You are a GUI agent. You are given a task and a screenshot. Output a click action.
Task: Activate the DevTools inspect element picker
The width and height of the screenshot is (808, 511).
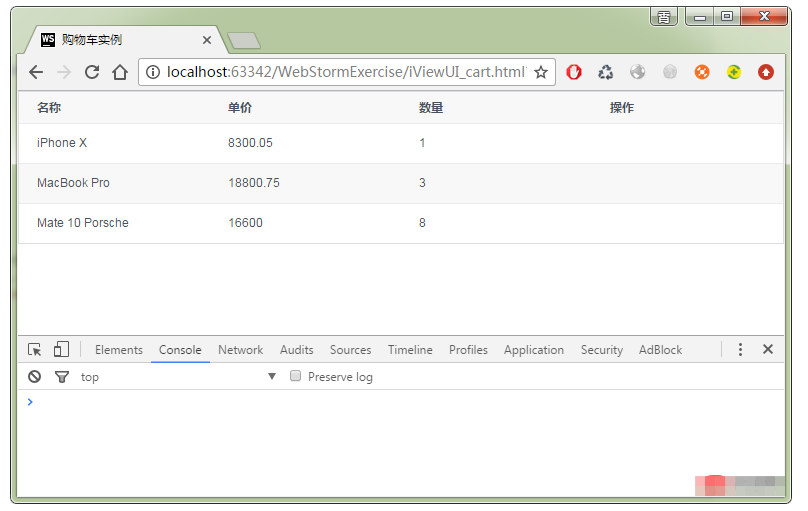(35, 350)
